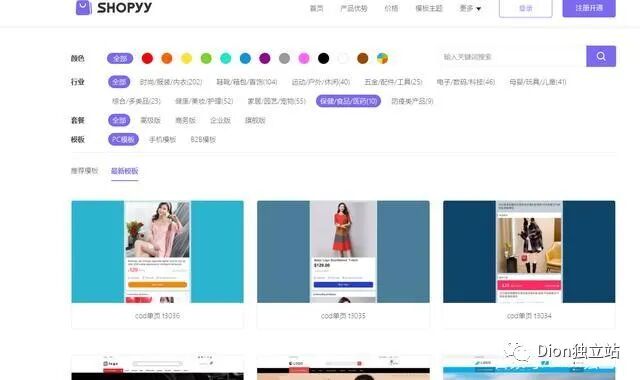Click the magnifier search button

click(x=601, y=56)
